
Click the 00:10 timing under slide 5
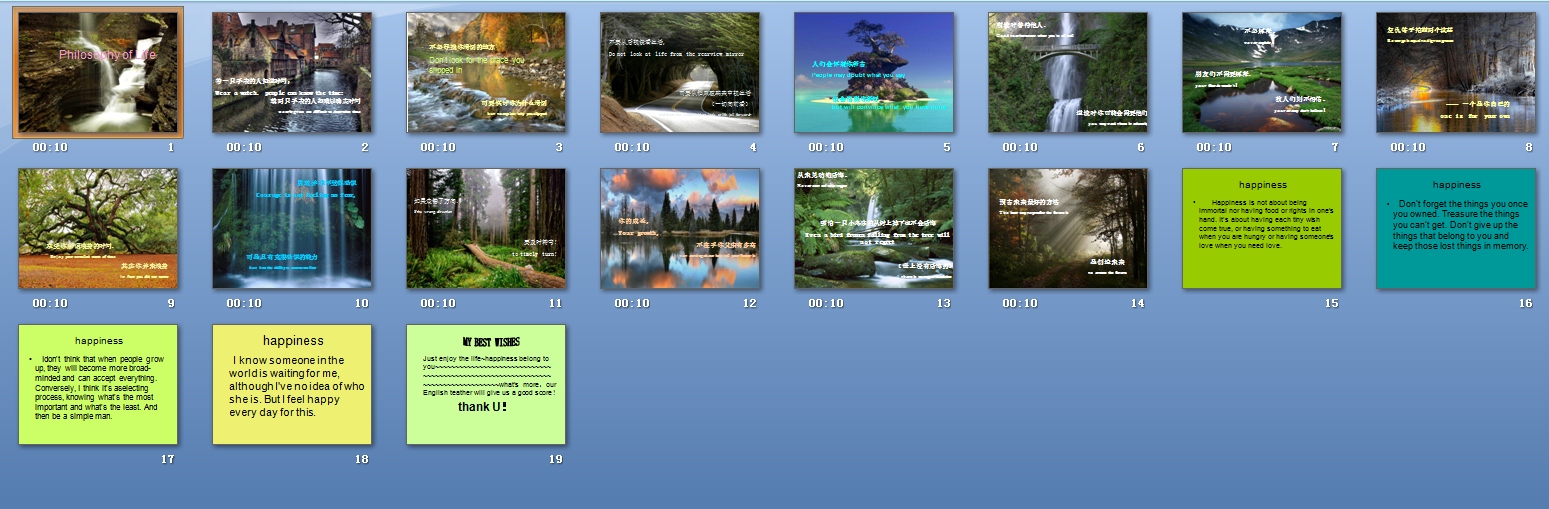pyautogui.click(x=826, y=147)
